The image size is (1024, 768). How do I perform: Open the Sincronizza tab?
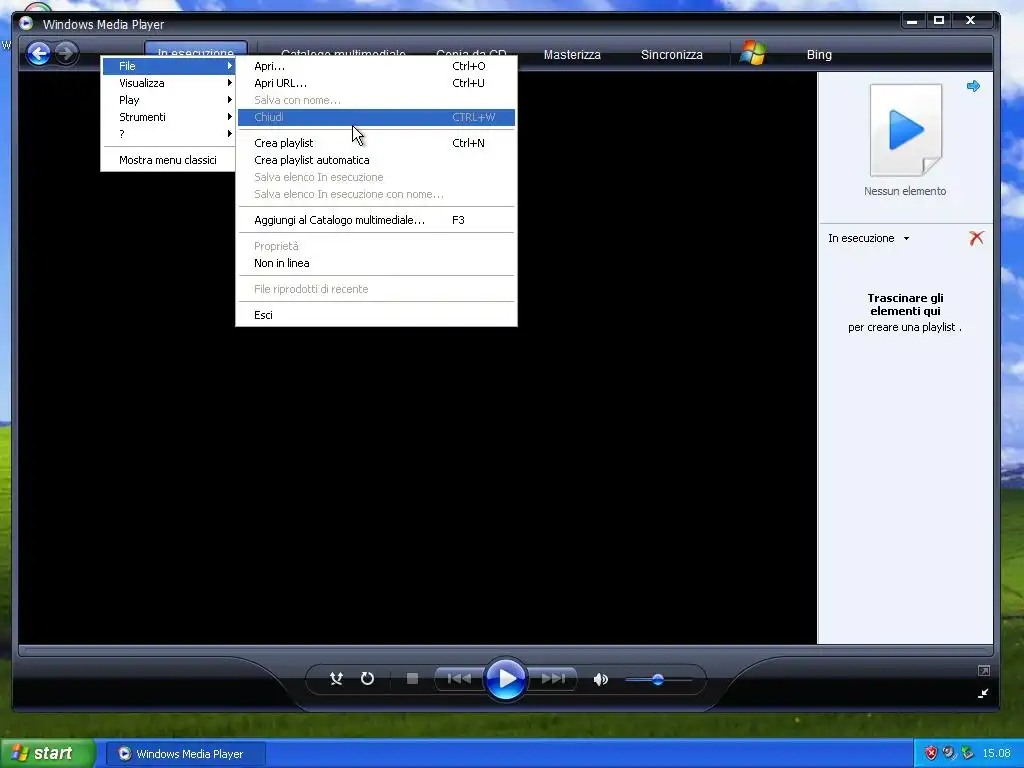671,55
